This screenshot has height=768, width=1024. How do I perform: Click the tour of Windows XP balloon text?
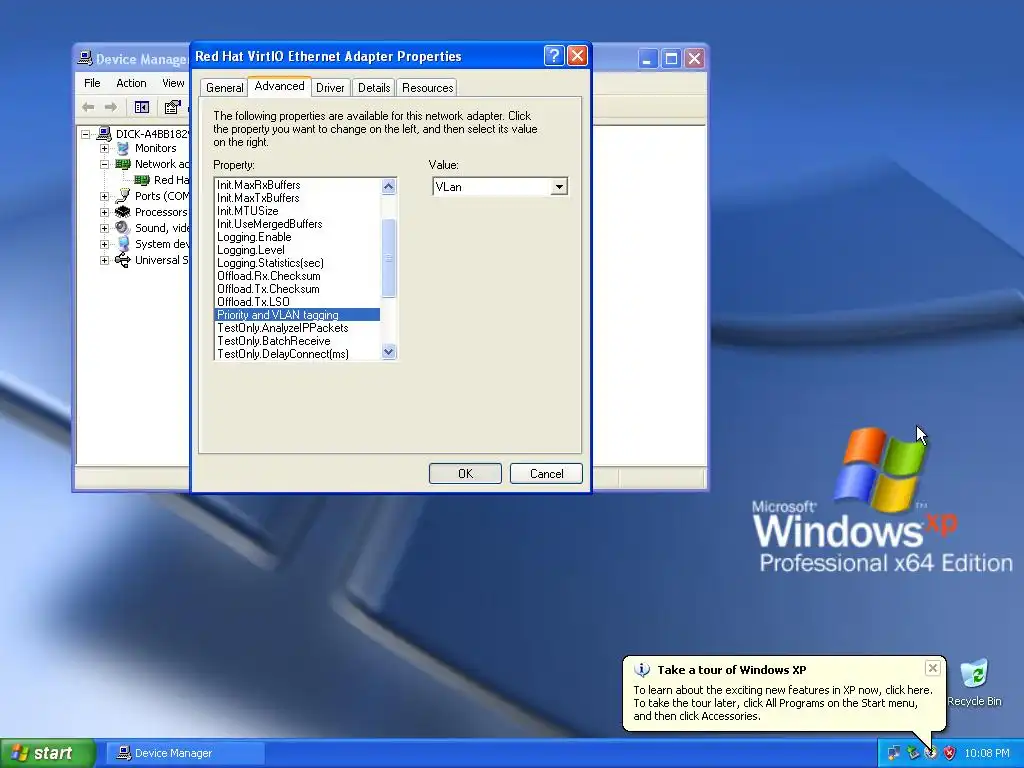[782, 703]
